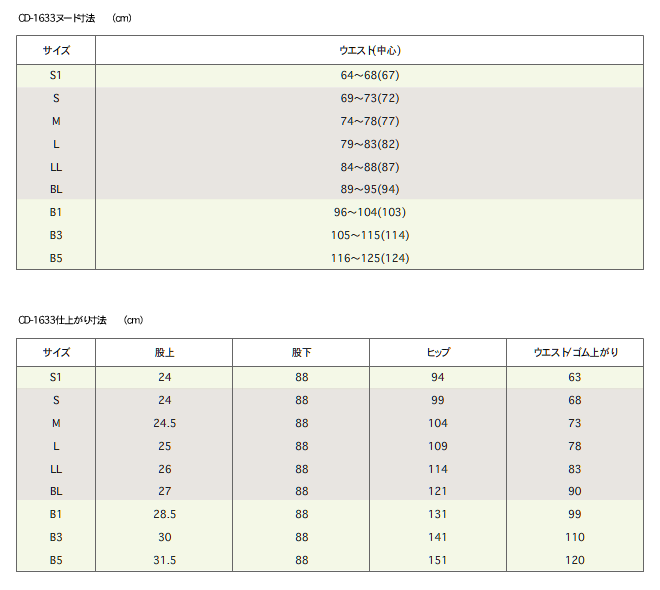This screenshot has height=590, width=660.
Task: Click the ヒップ column header
Action: 438,353
